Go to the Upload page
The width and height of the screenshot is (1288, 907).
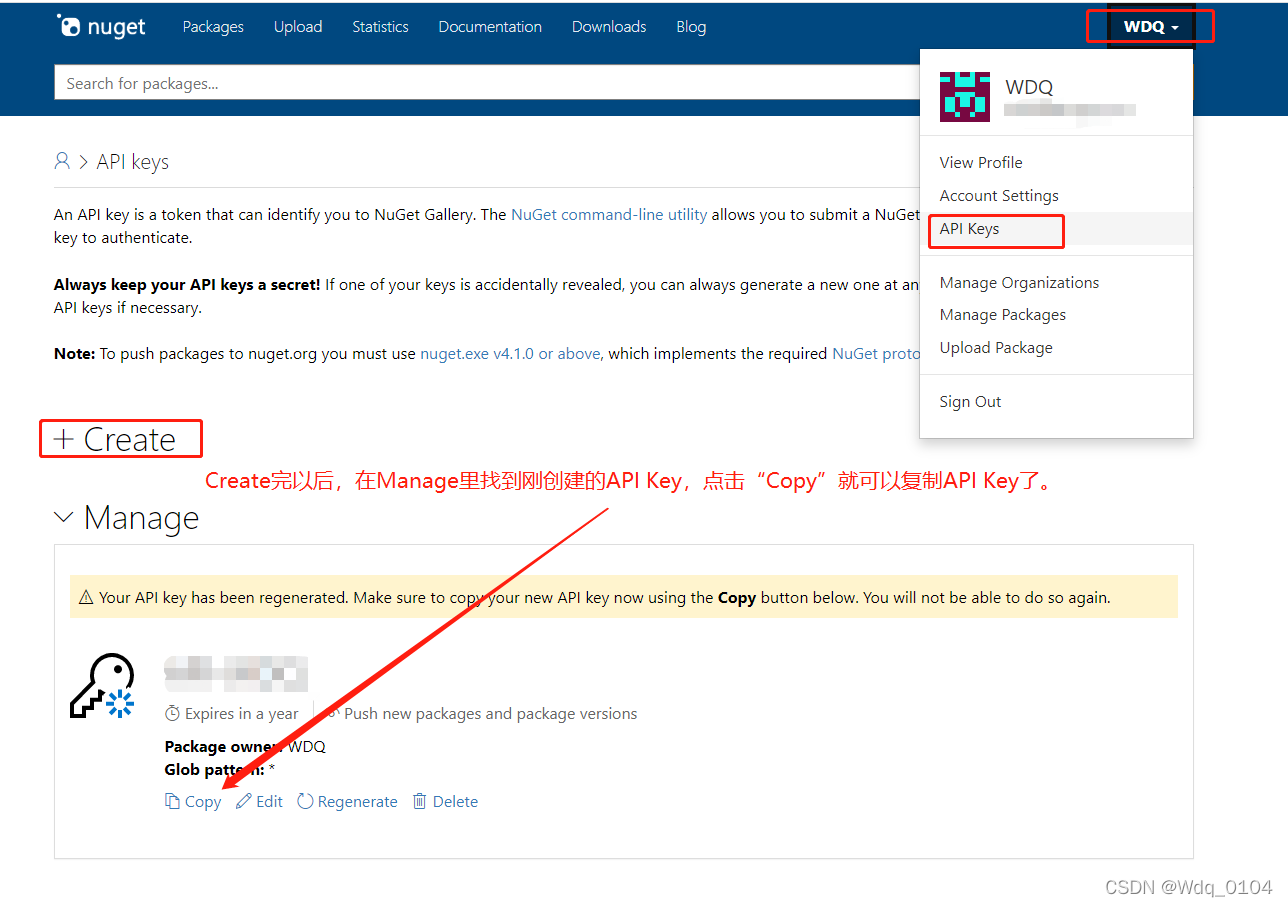(x=298, y=27)
